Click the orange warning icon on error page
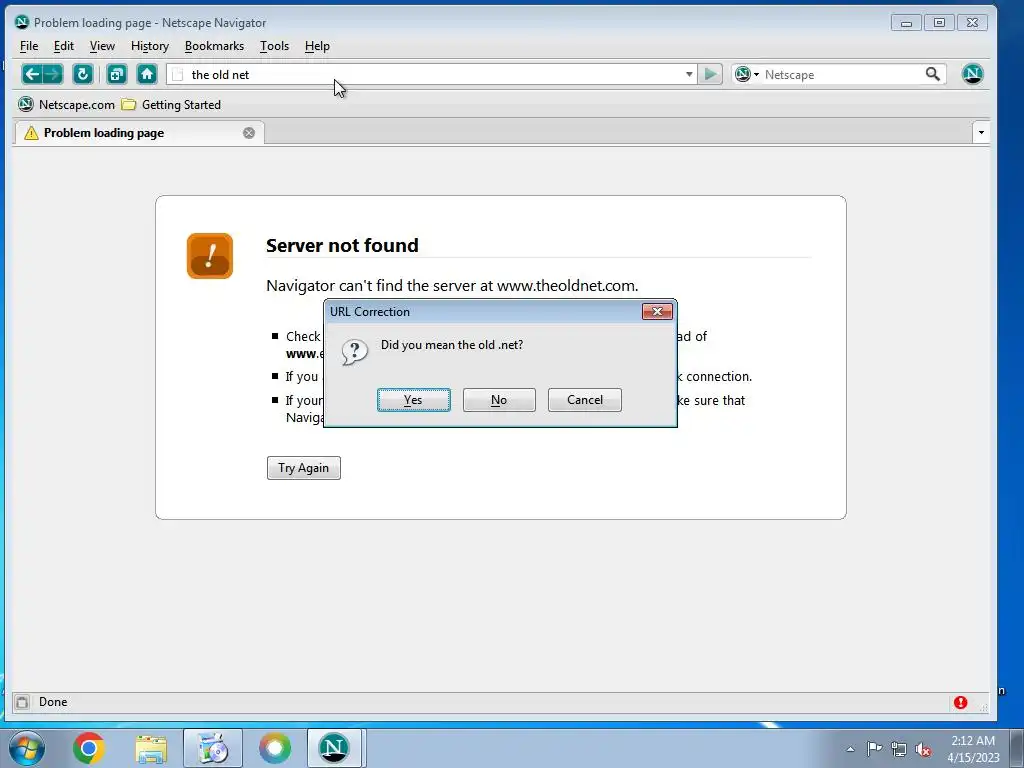Viewport: 1024px width, 768px height. tap(210, 256)
